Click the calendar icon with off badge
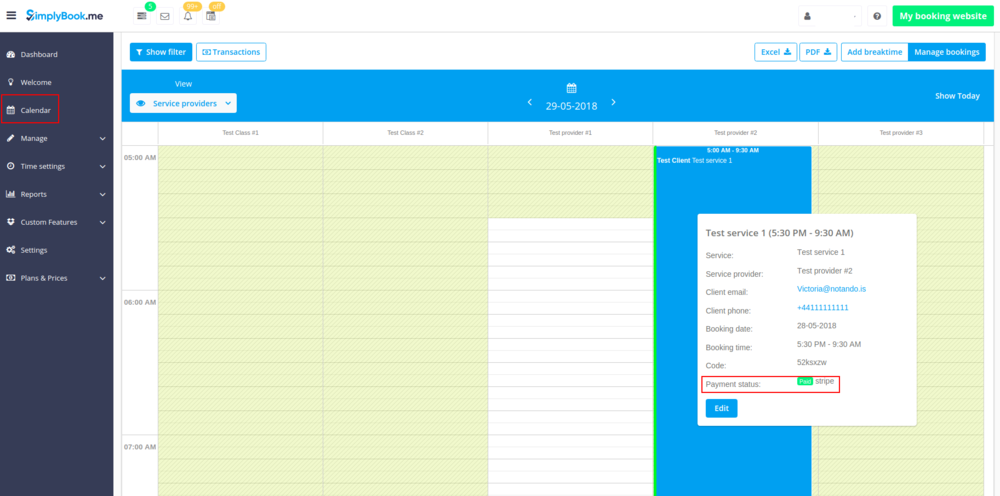 211,17
